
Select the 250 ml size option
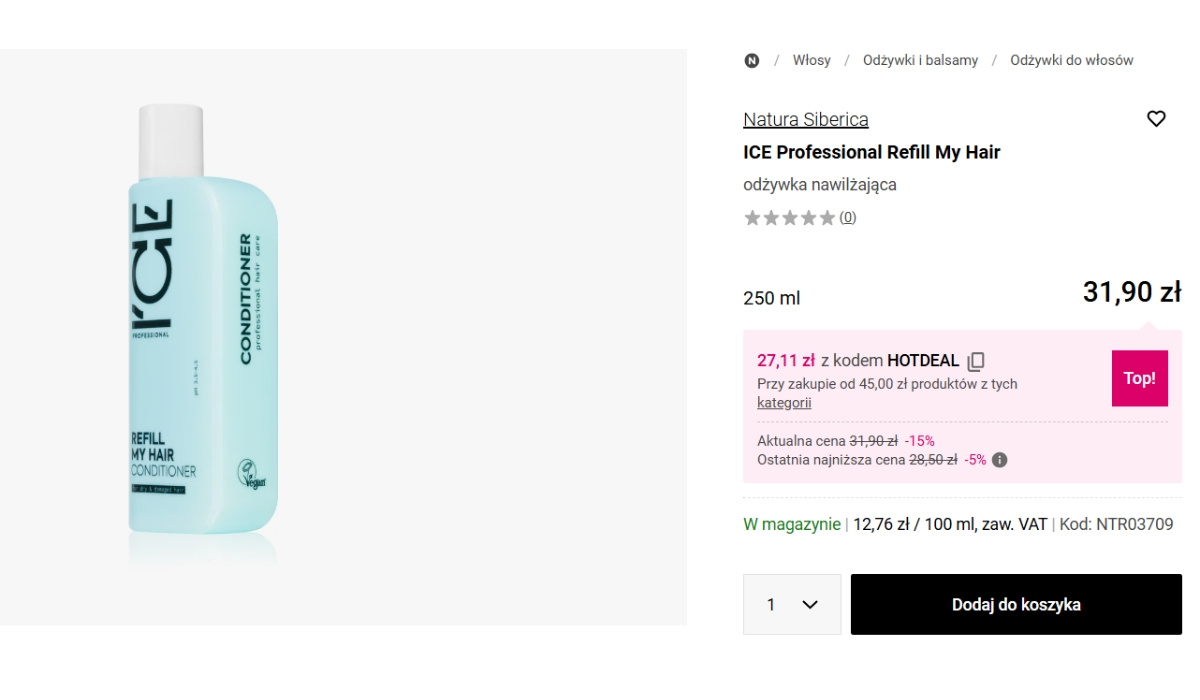[x=771, y=298]
